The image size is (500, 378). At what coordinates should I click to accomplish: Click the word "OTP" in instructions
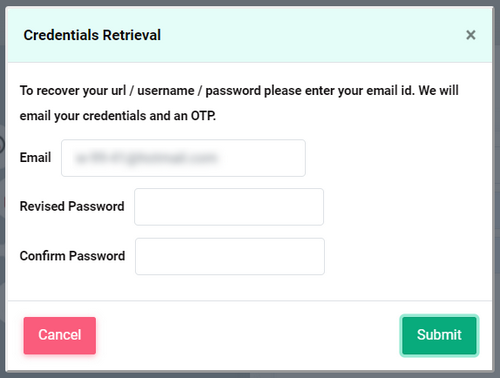pos(203,116)
